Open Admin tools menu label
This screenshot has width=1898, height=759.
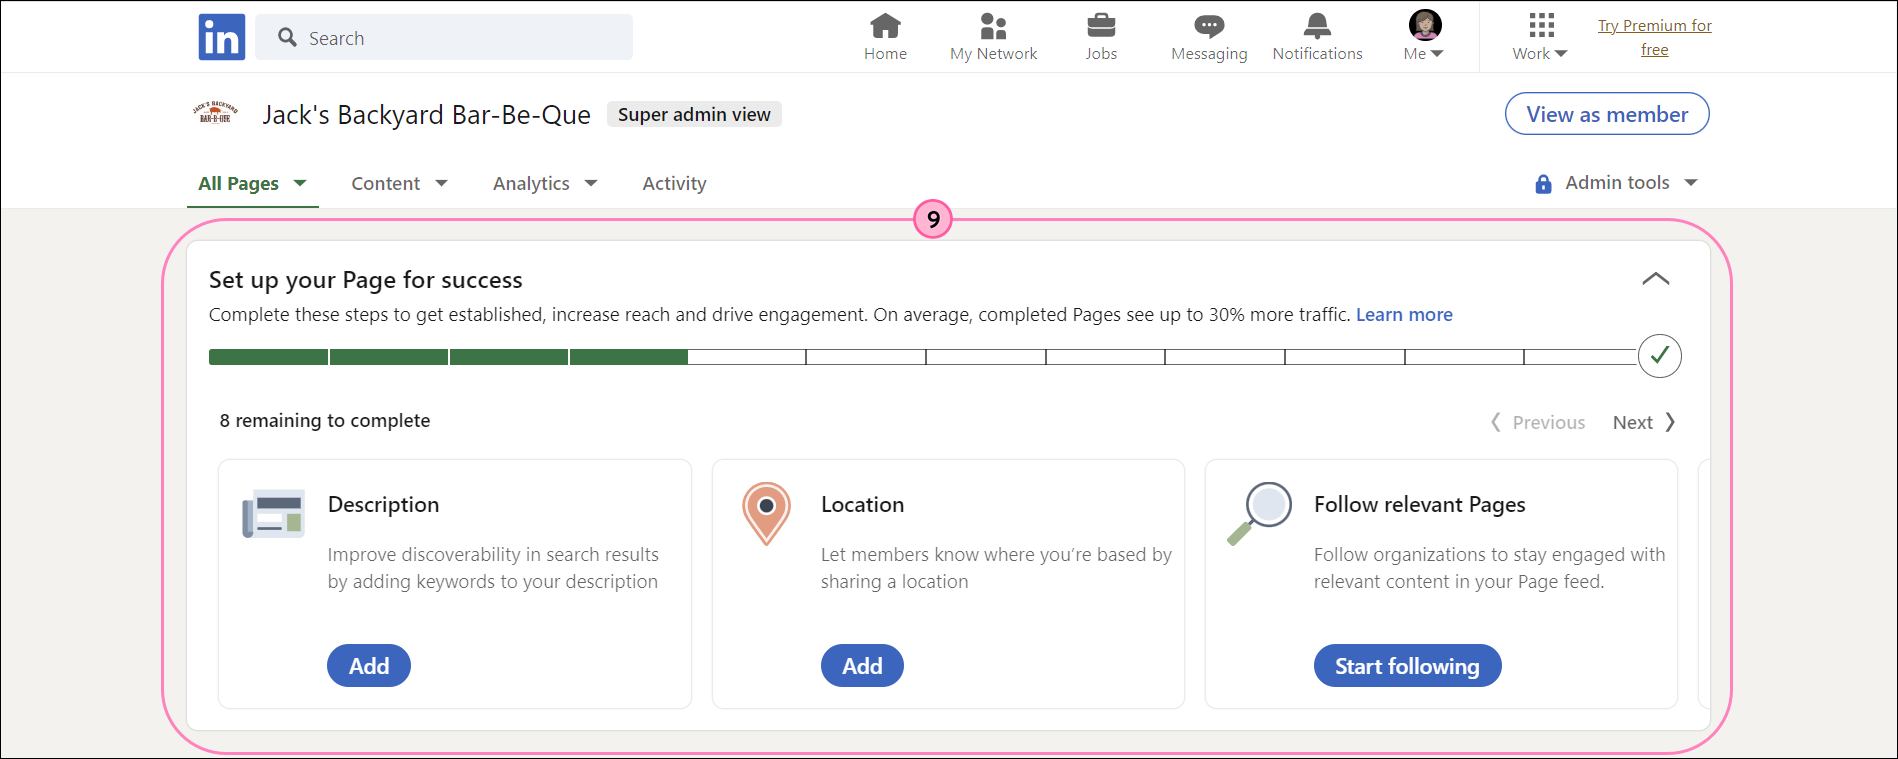click(x=1617, y=182)
